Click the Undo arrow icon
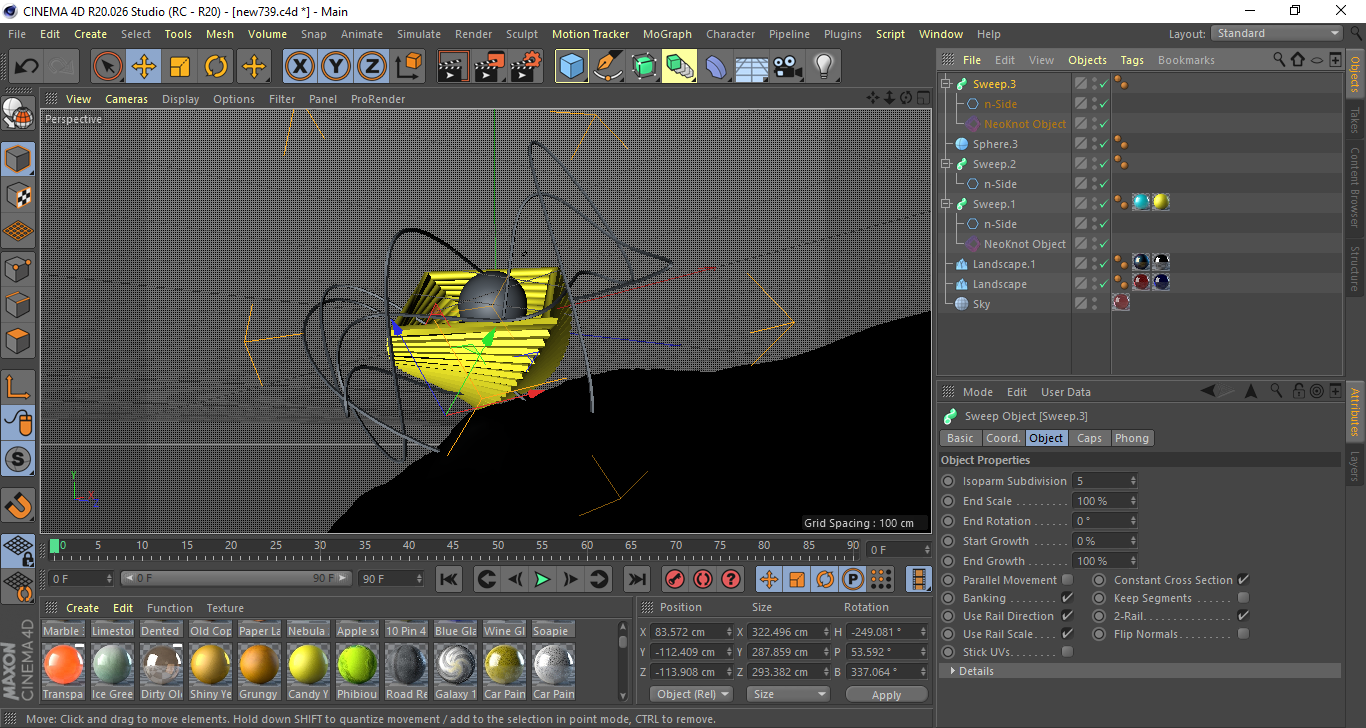1366x728 pixels. (27, 67)
